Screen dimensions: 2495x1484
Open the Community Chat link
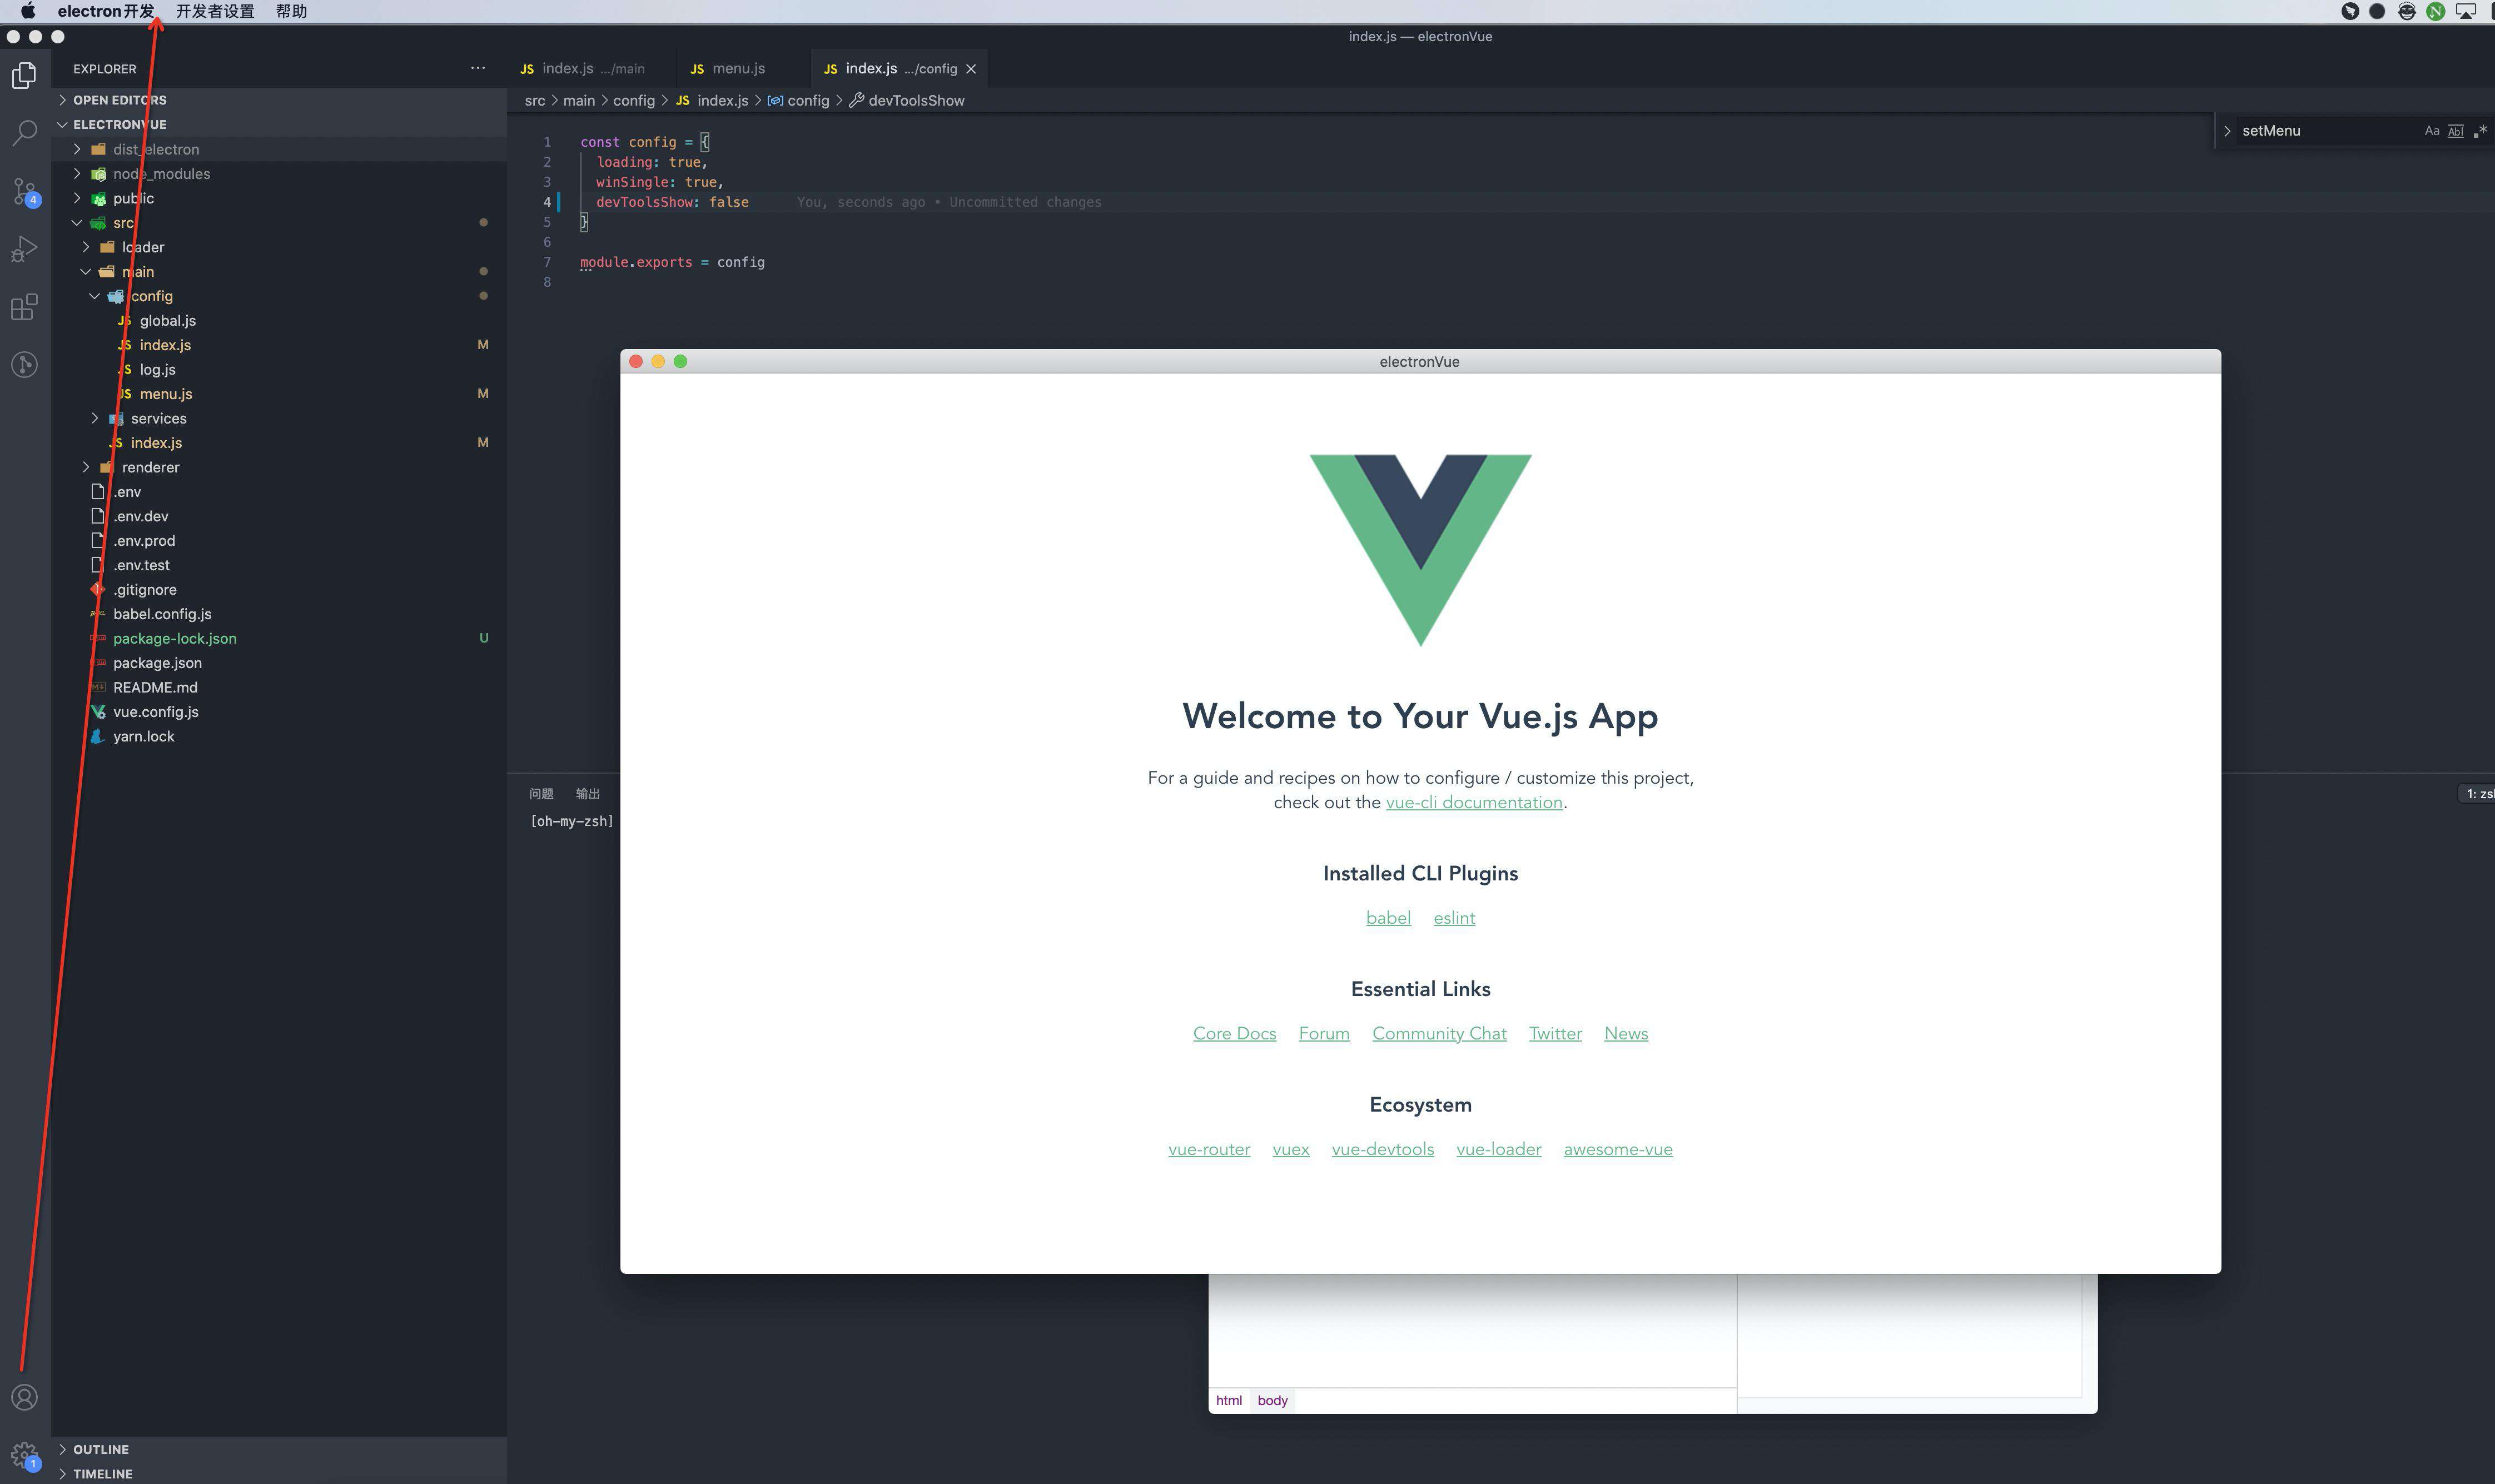click(1439, 1034)
